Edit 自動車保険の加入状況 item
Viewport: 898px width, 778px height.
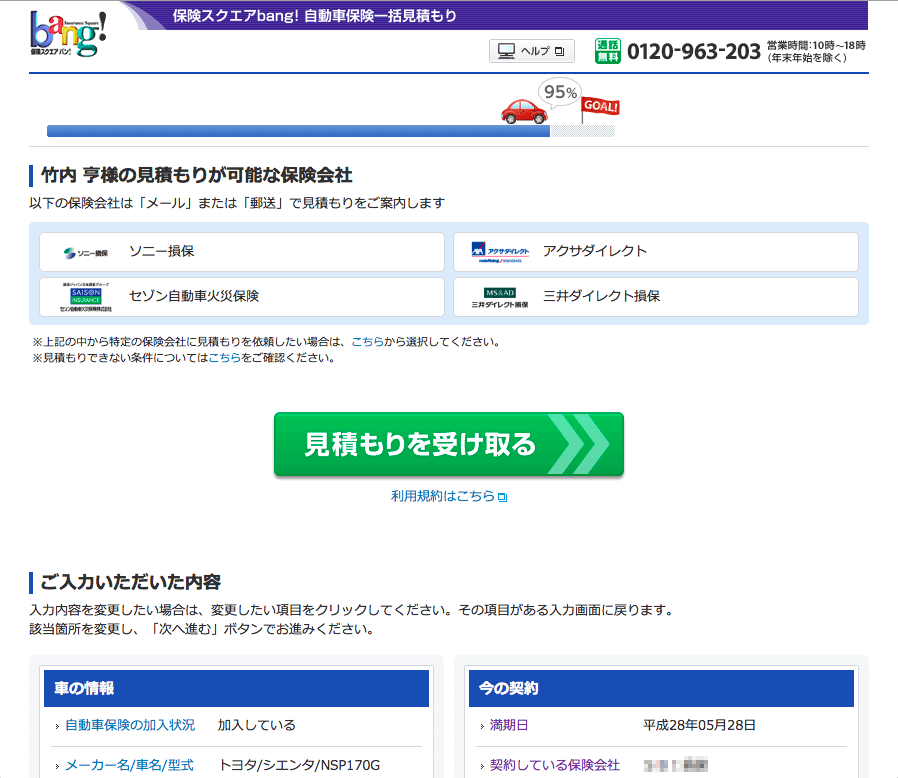pos(130,725)
